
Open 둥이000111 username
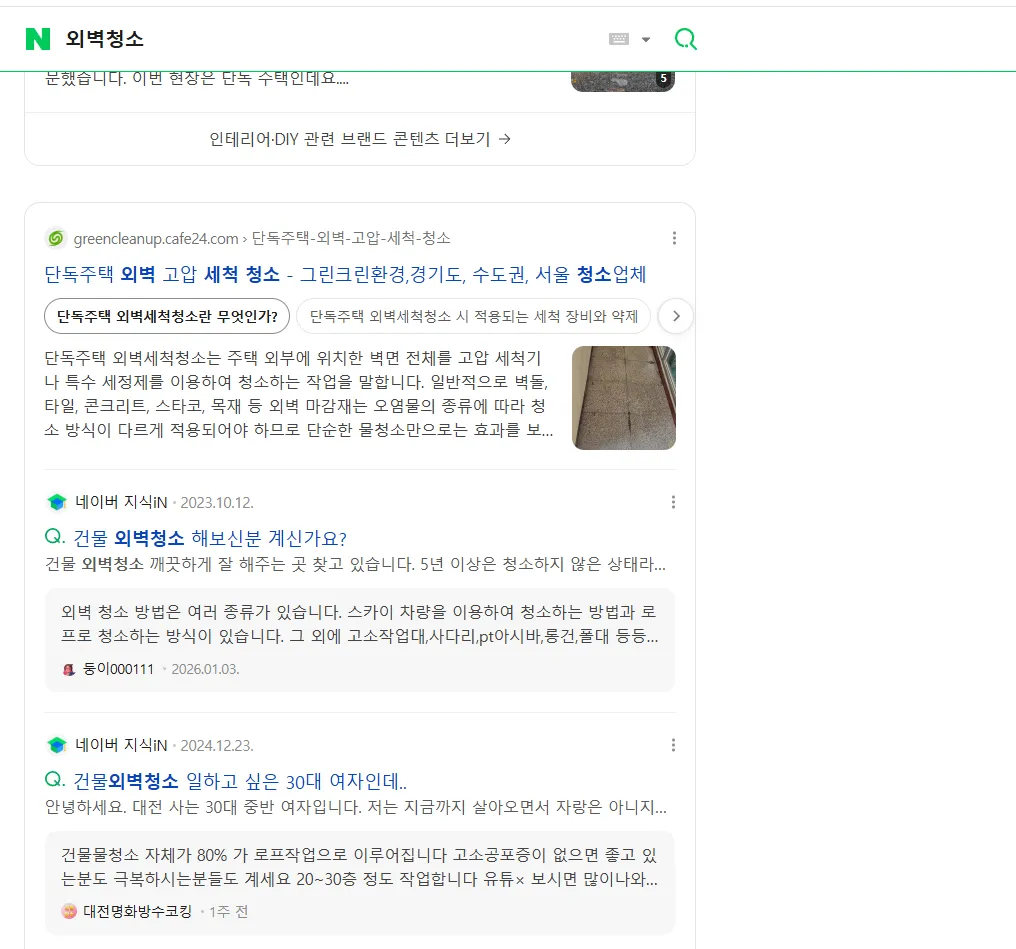point(119,669)
